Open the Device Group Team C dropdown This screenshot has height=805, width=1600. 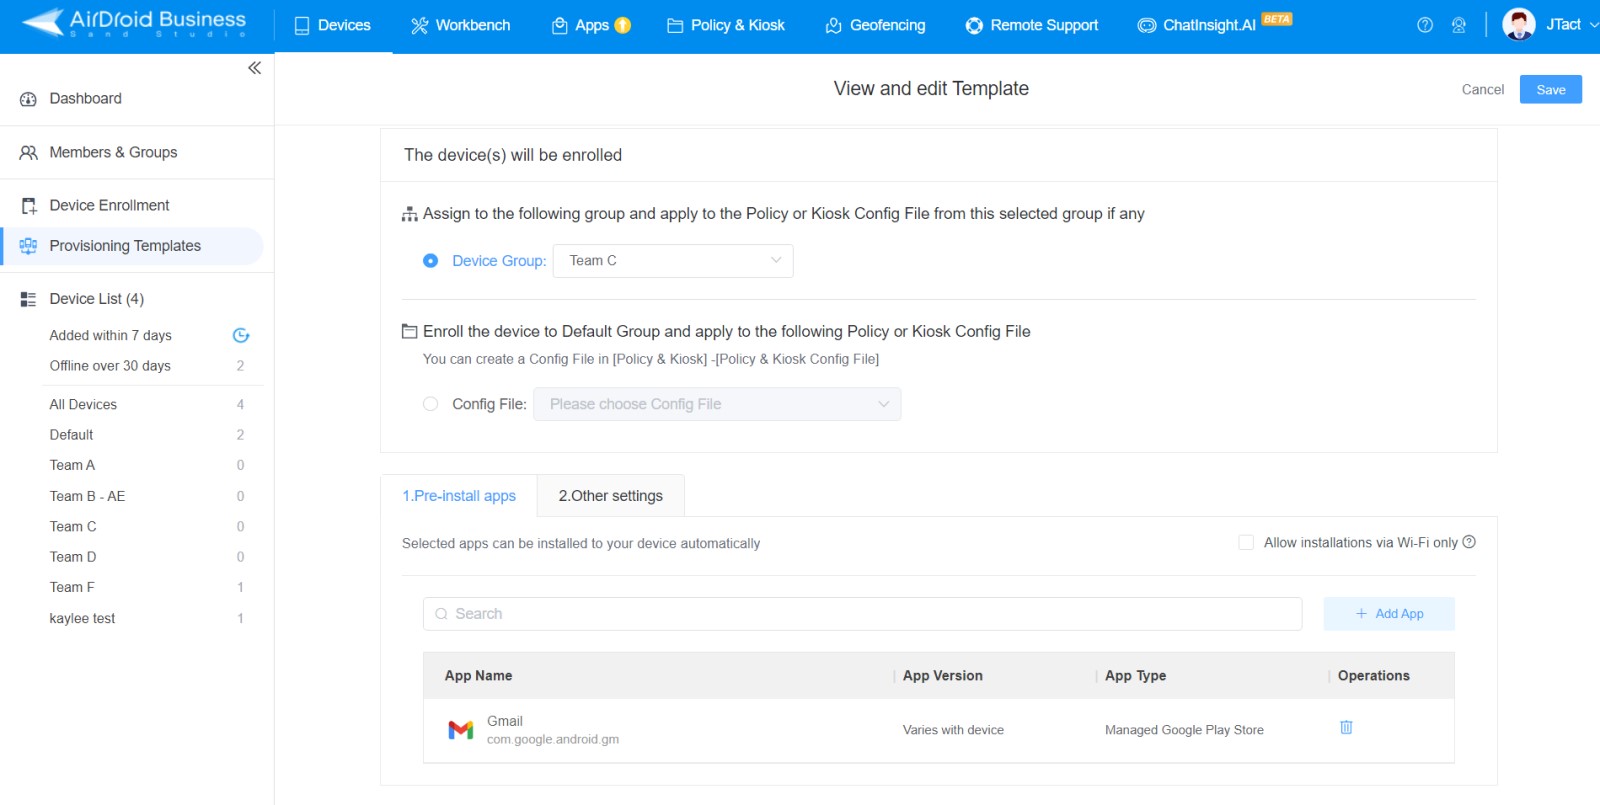click(x=673, y=261)
